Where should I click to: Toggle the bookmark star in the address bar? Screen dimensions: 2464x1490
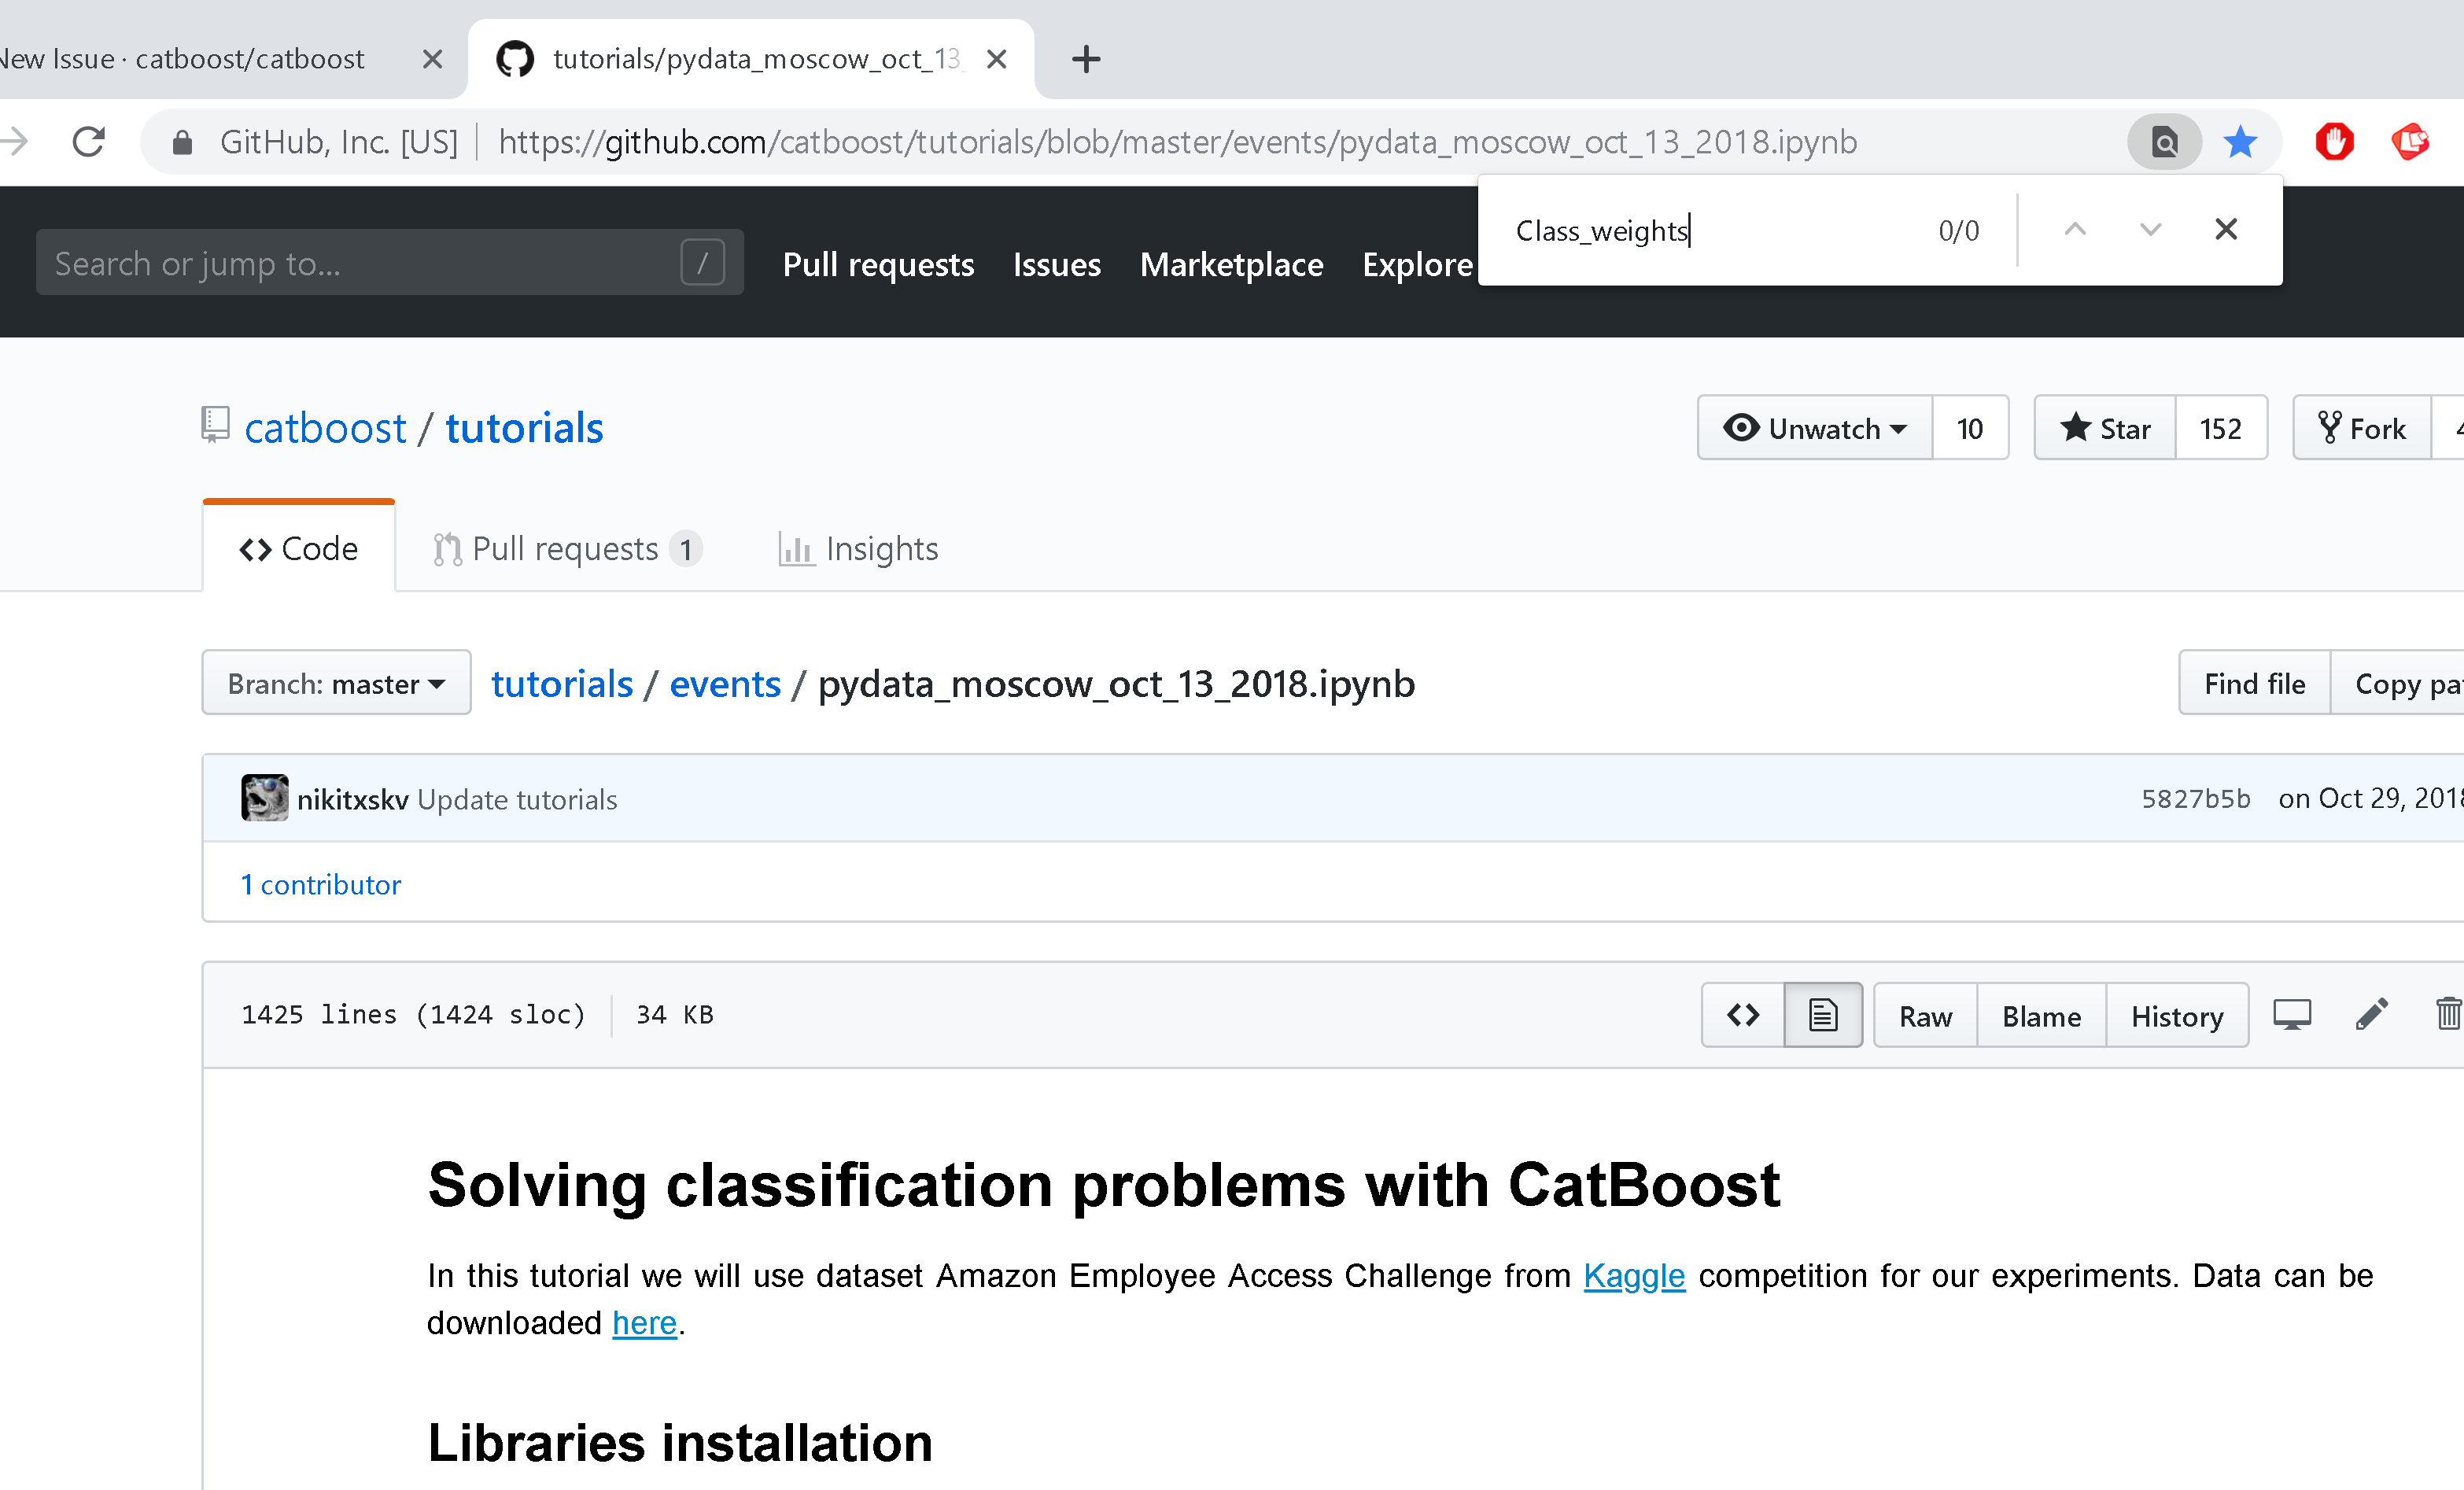click(x=2240, y=141)
